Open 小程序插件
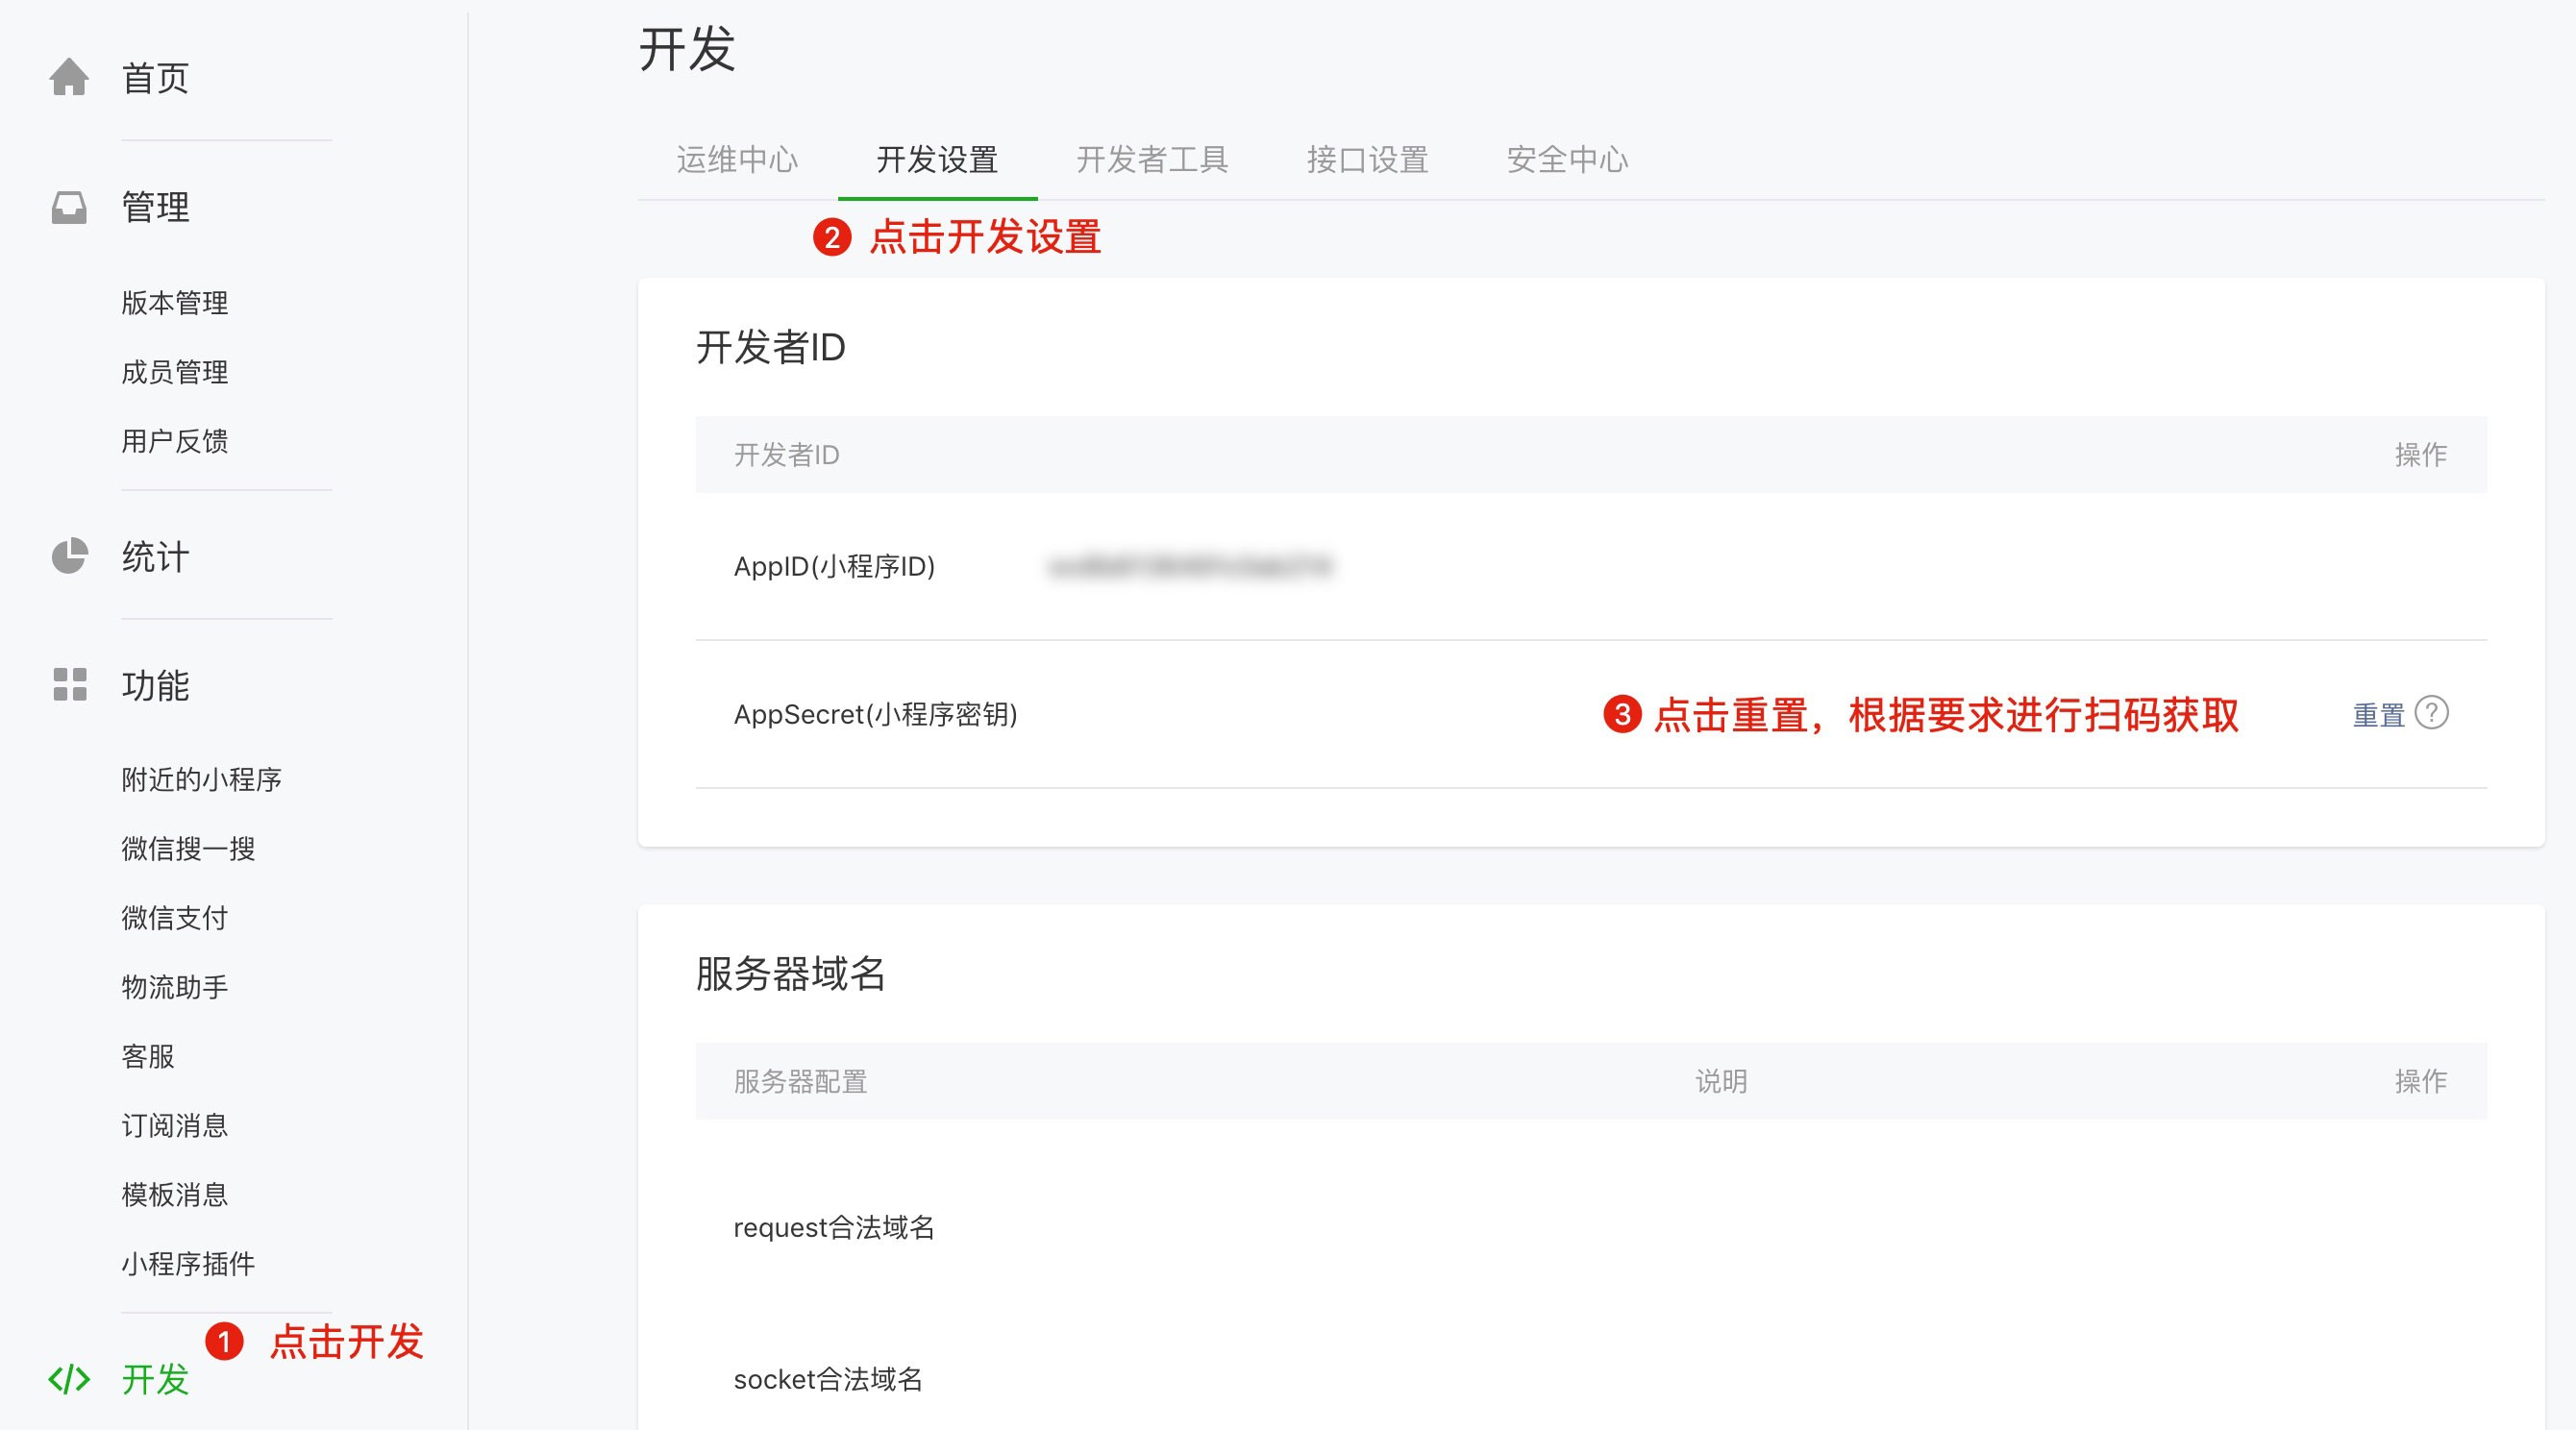Image resolution: width=2576 pixels, height=1430 pixels. point(188,1264)
